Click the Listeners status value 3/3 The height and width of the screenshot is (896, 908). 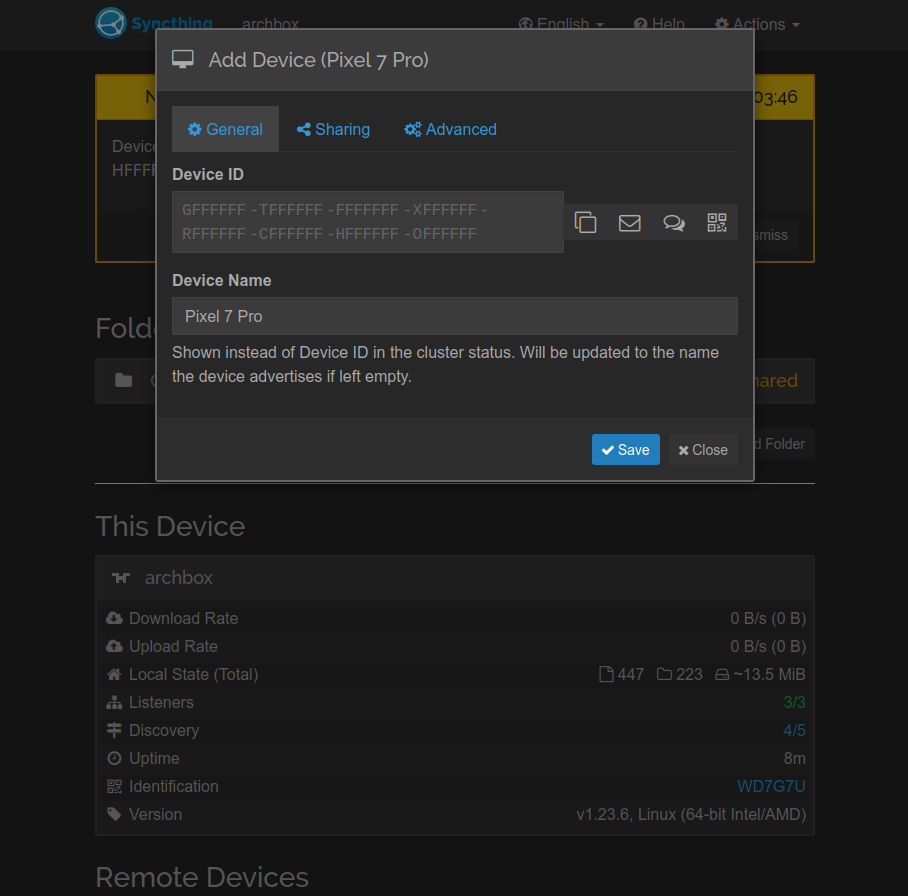pos(793,702)
